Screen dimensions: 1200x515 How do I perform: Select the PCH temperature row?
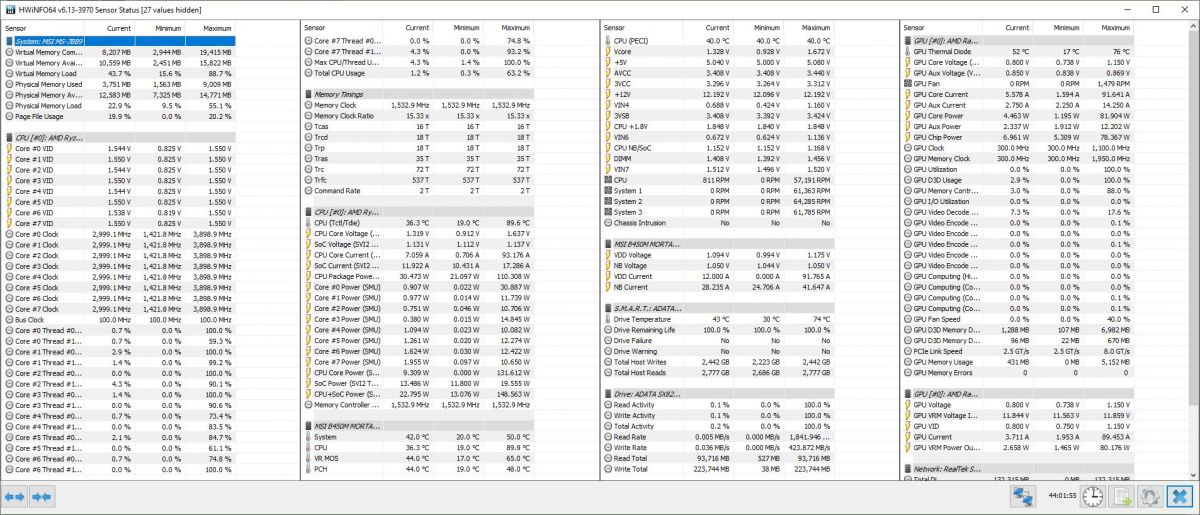coord(419,469)
